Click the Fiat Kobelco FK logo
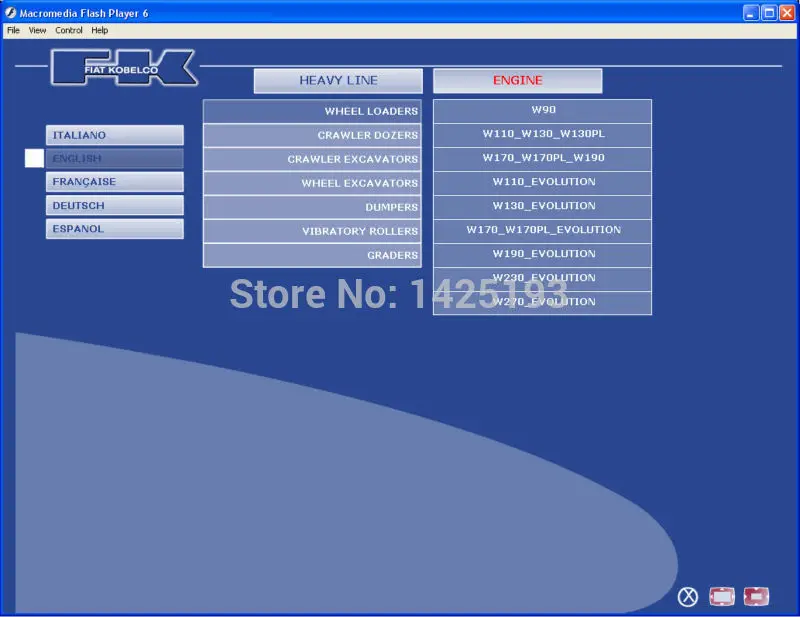Viewport: 800px width, 617px height. [x=124, y=67]
